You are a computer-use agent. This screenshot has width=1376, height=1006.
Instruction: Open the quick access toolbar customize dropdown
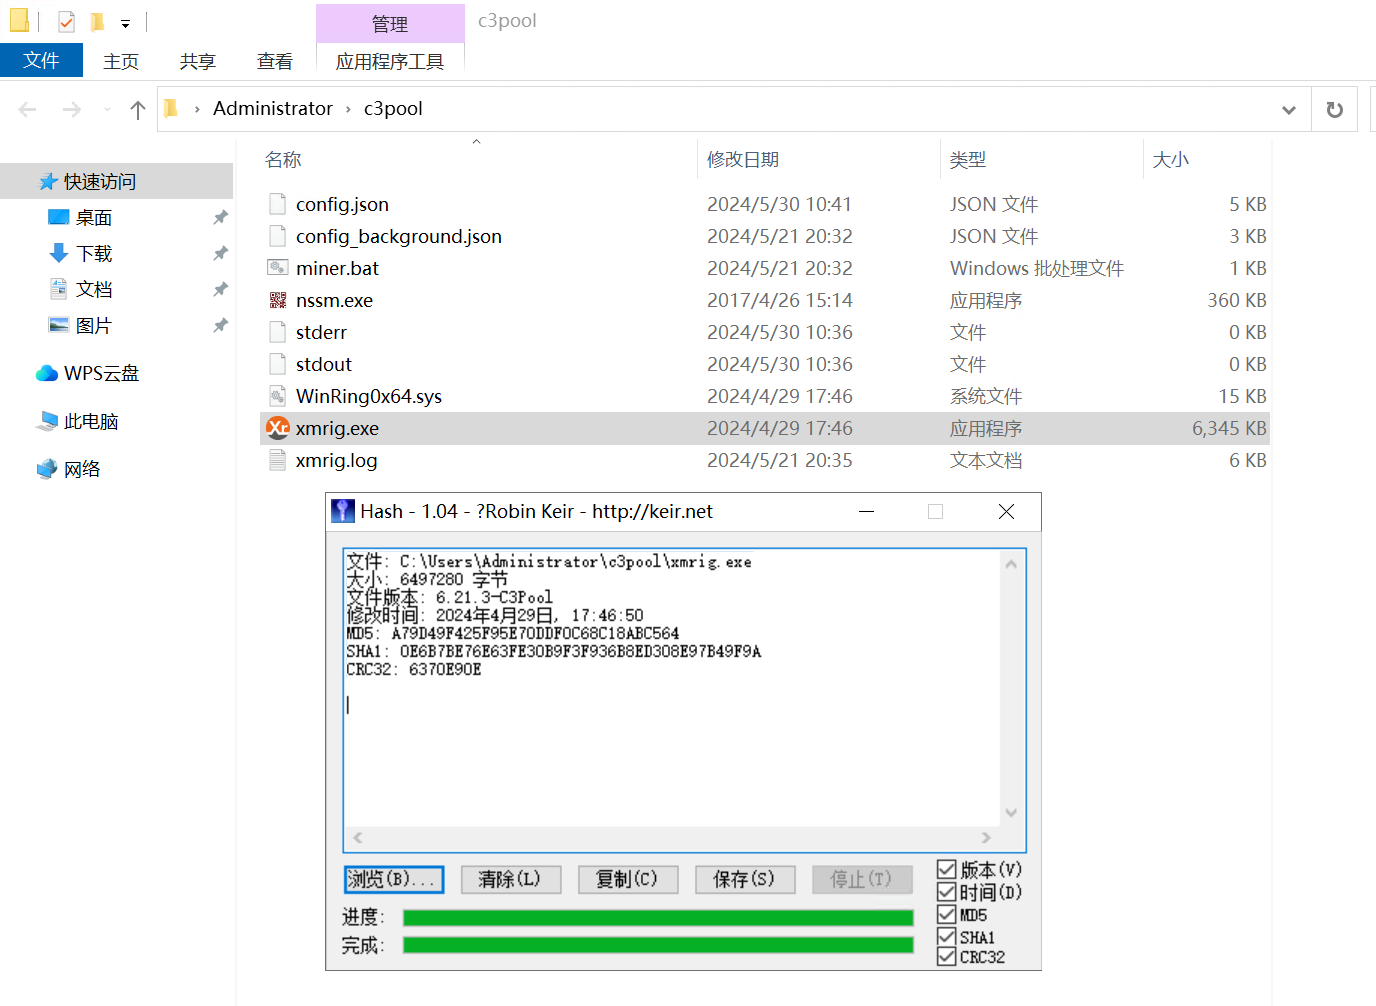pos(125,23)
